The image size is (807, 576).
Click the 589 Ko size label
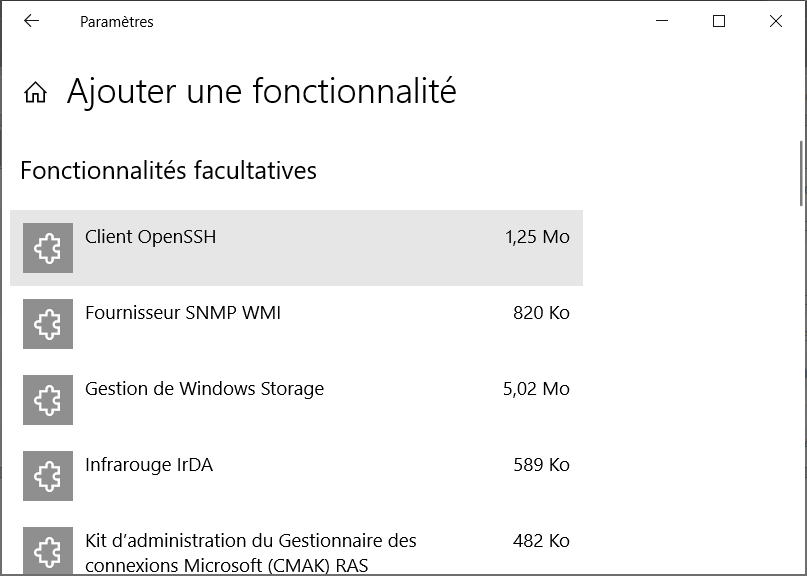point(541,465)
